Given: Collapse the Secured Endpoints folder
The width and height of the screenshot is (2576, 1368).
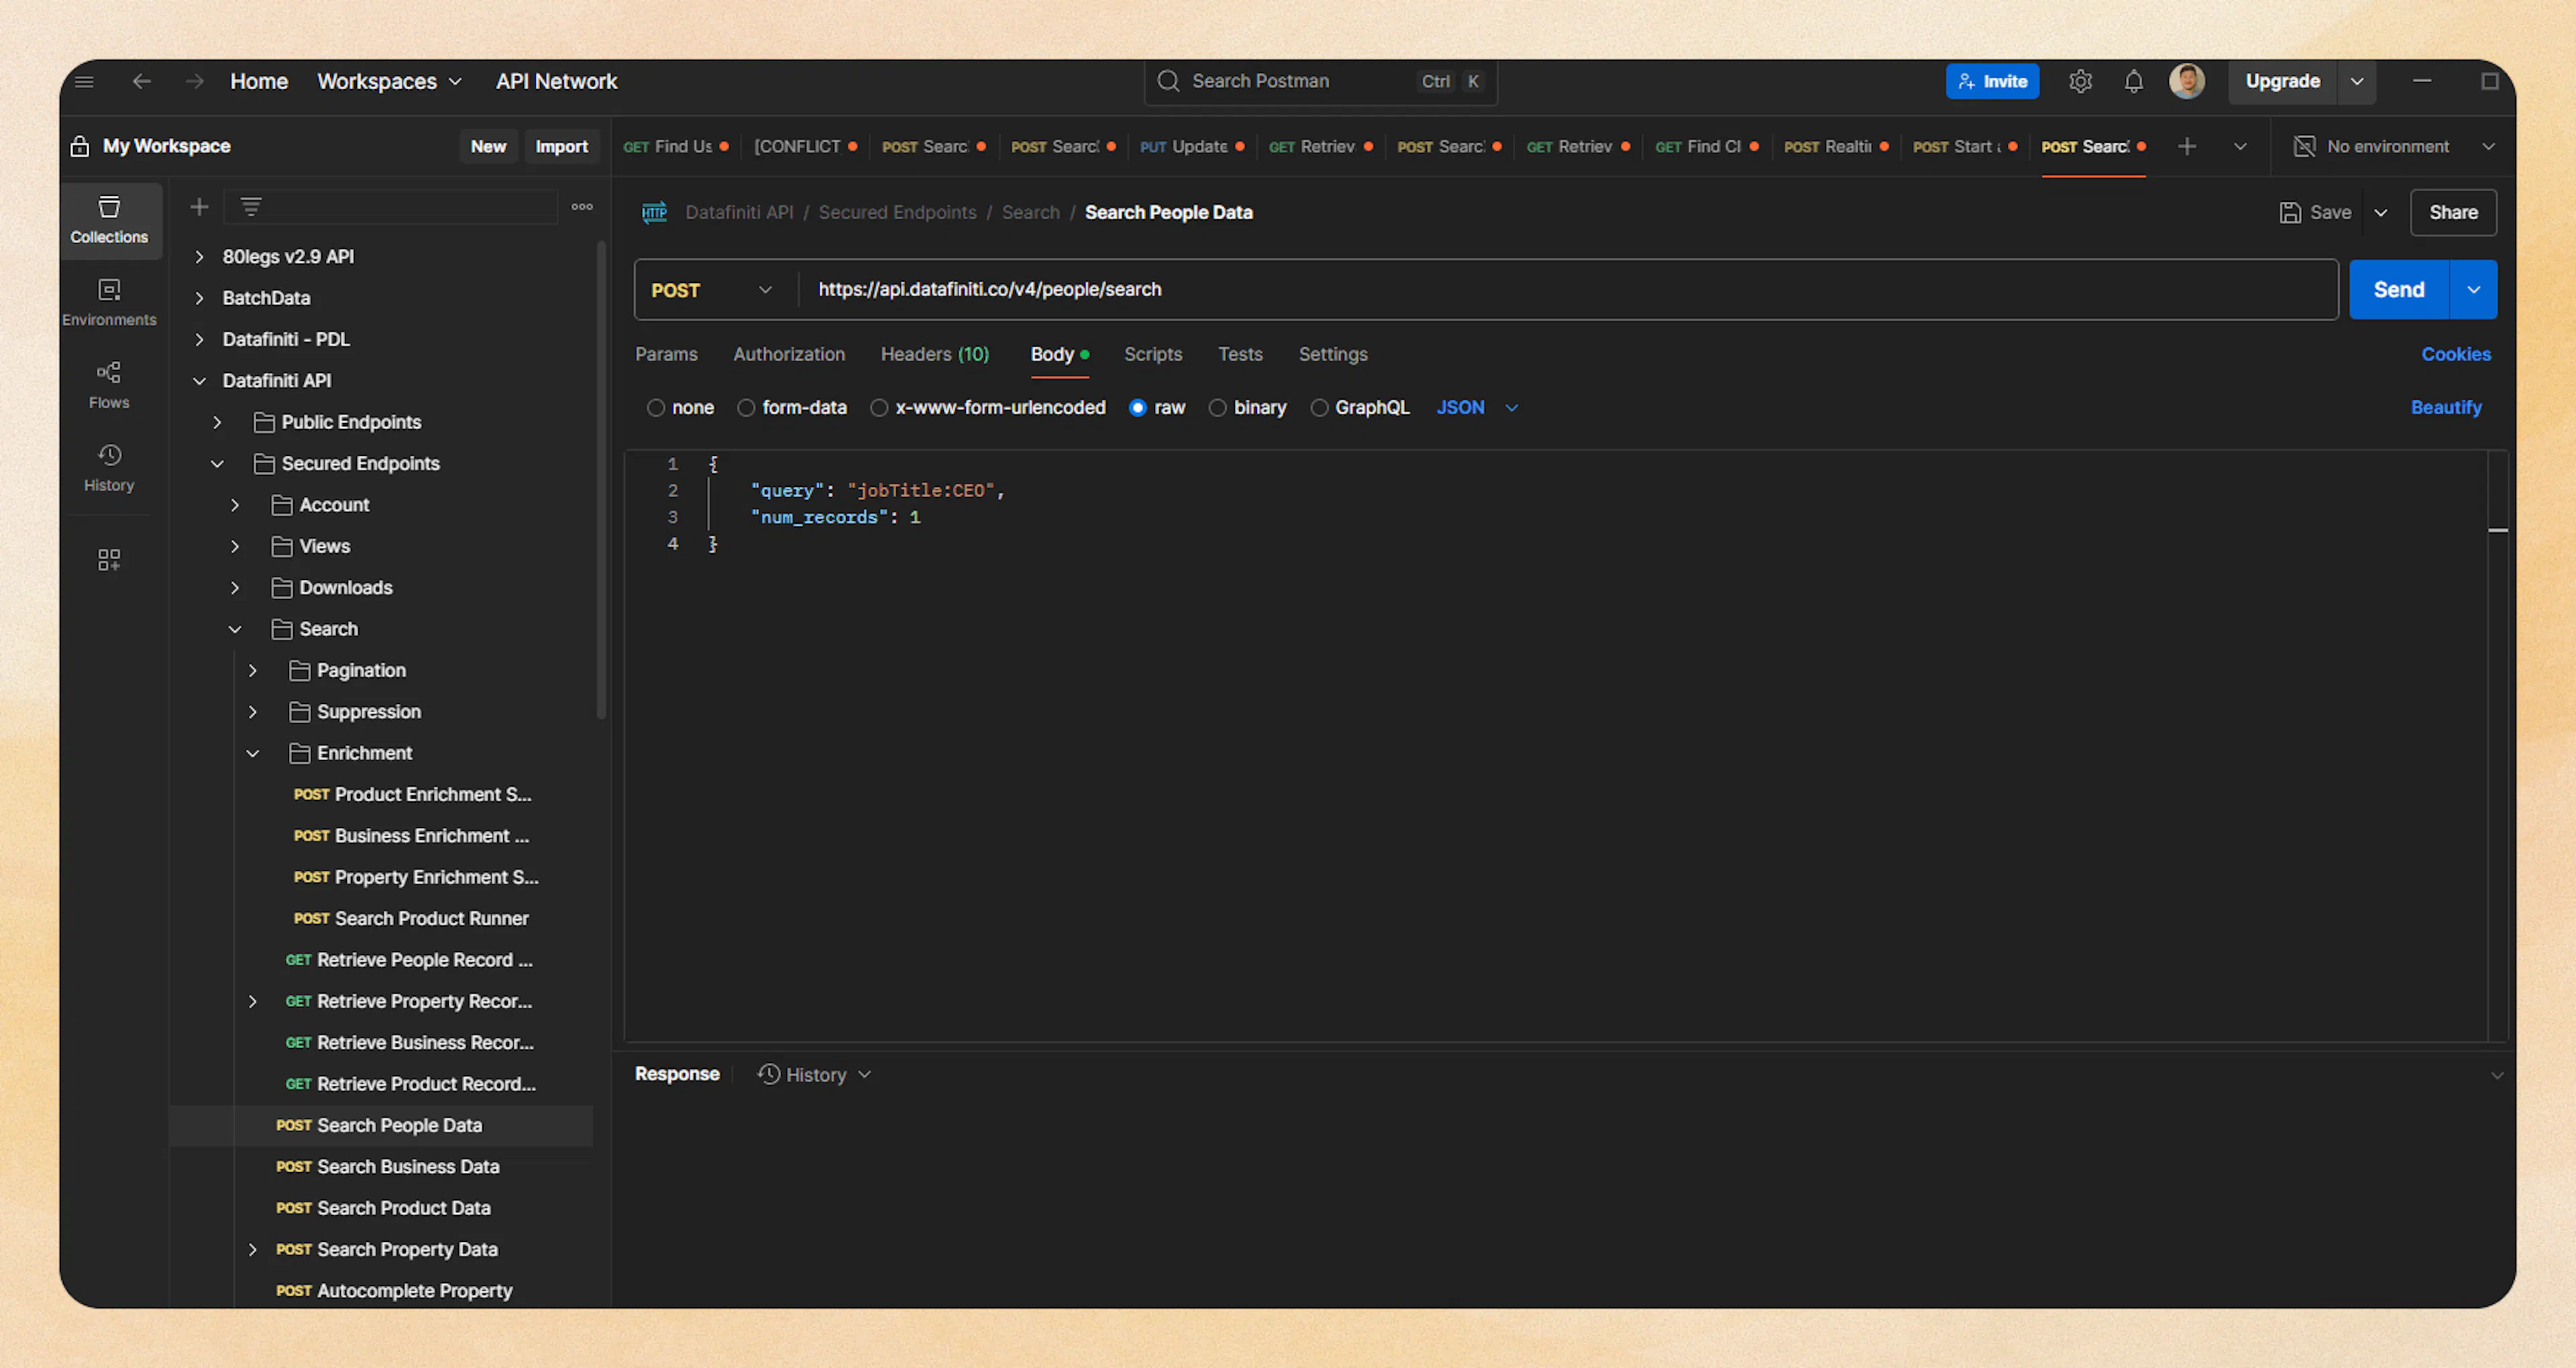Looking at the screenshot, I should point(217,463).
